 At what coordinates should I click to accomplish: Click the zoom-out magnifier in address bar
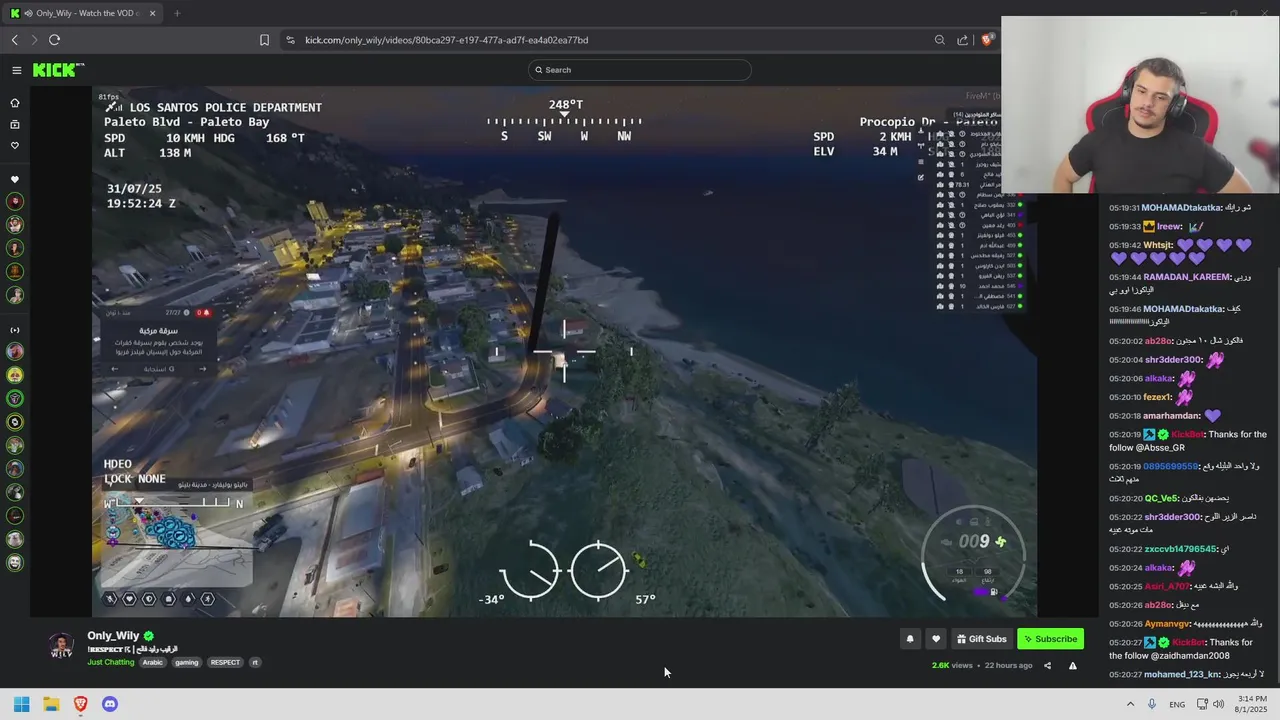(940, 40)
